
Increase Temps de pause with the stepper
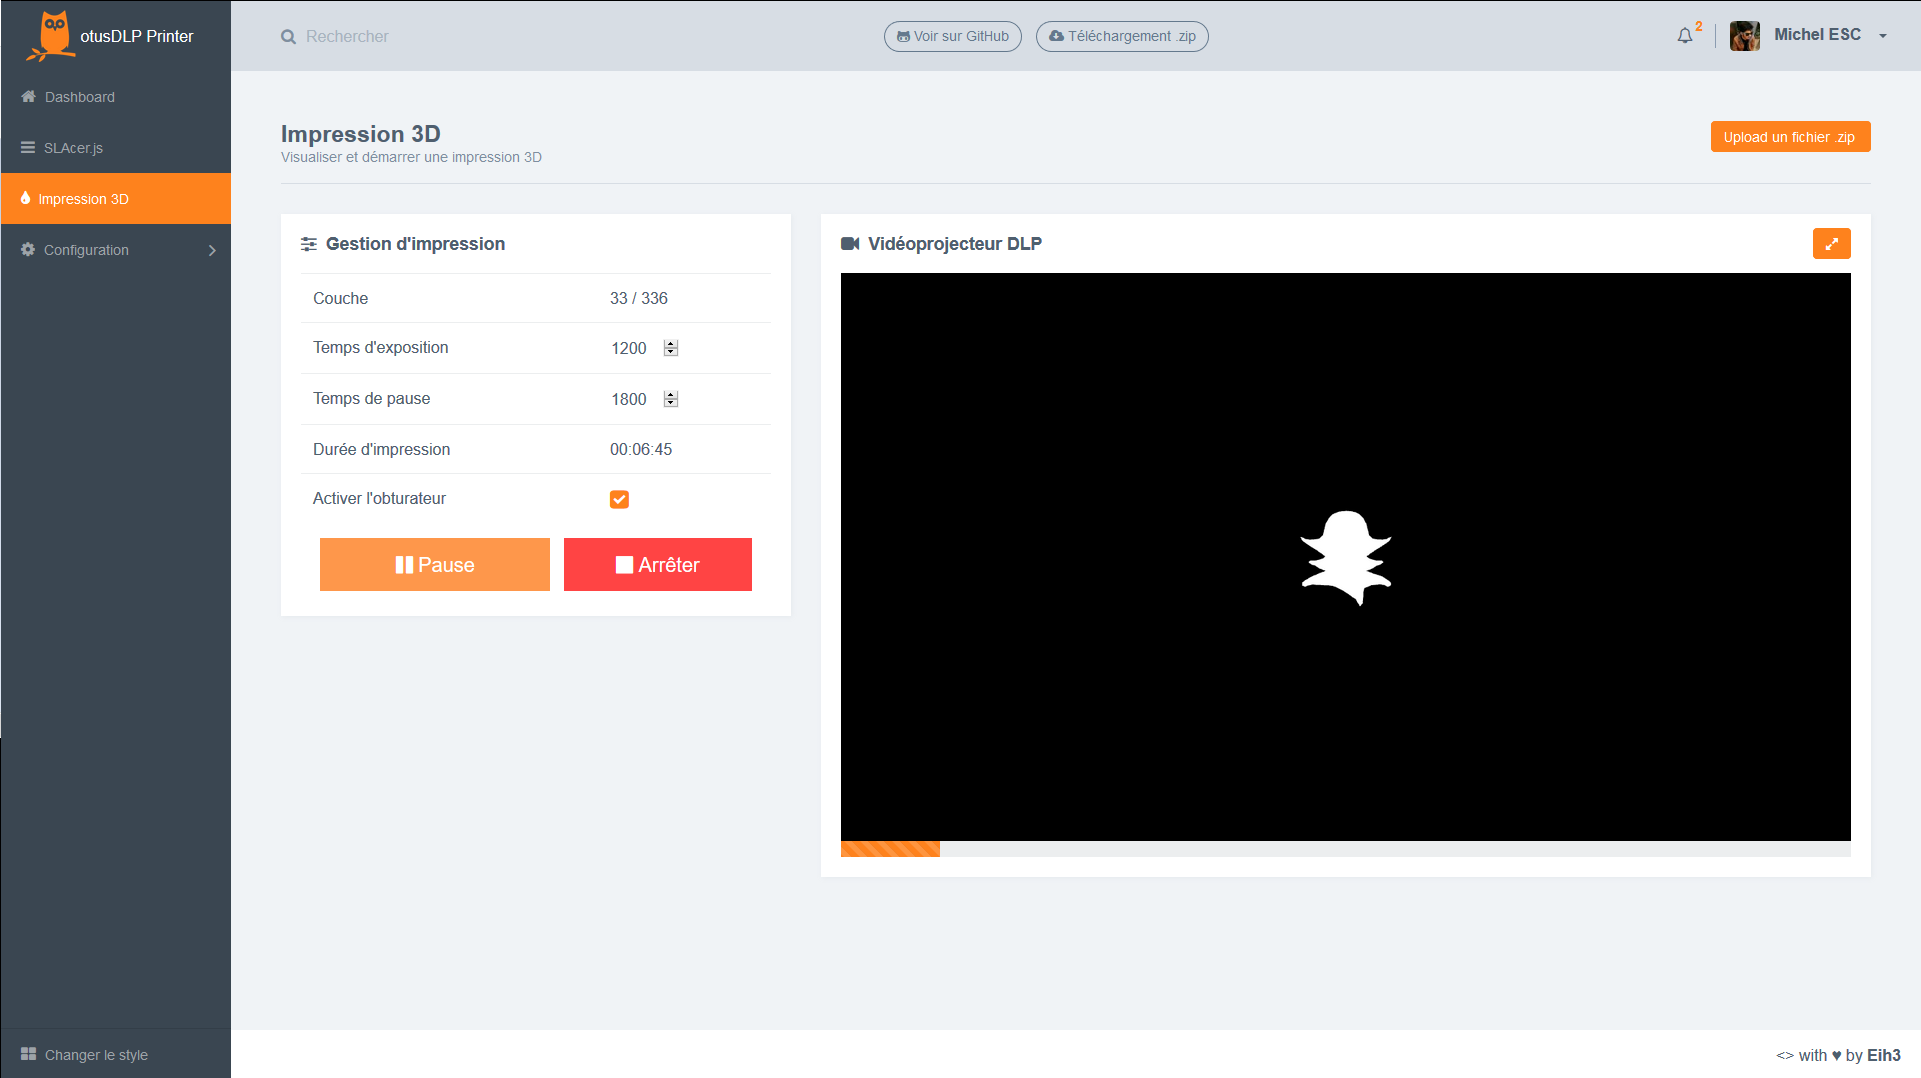(671, 395)
